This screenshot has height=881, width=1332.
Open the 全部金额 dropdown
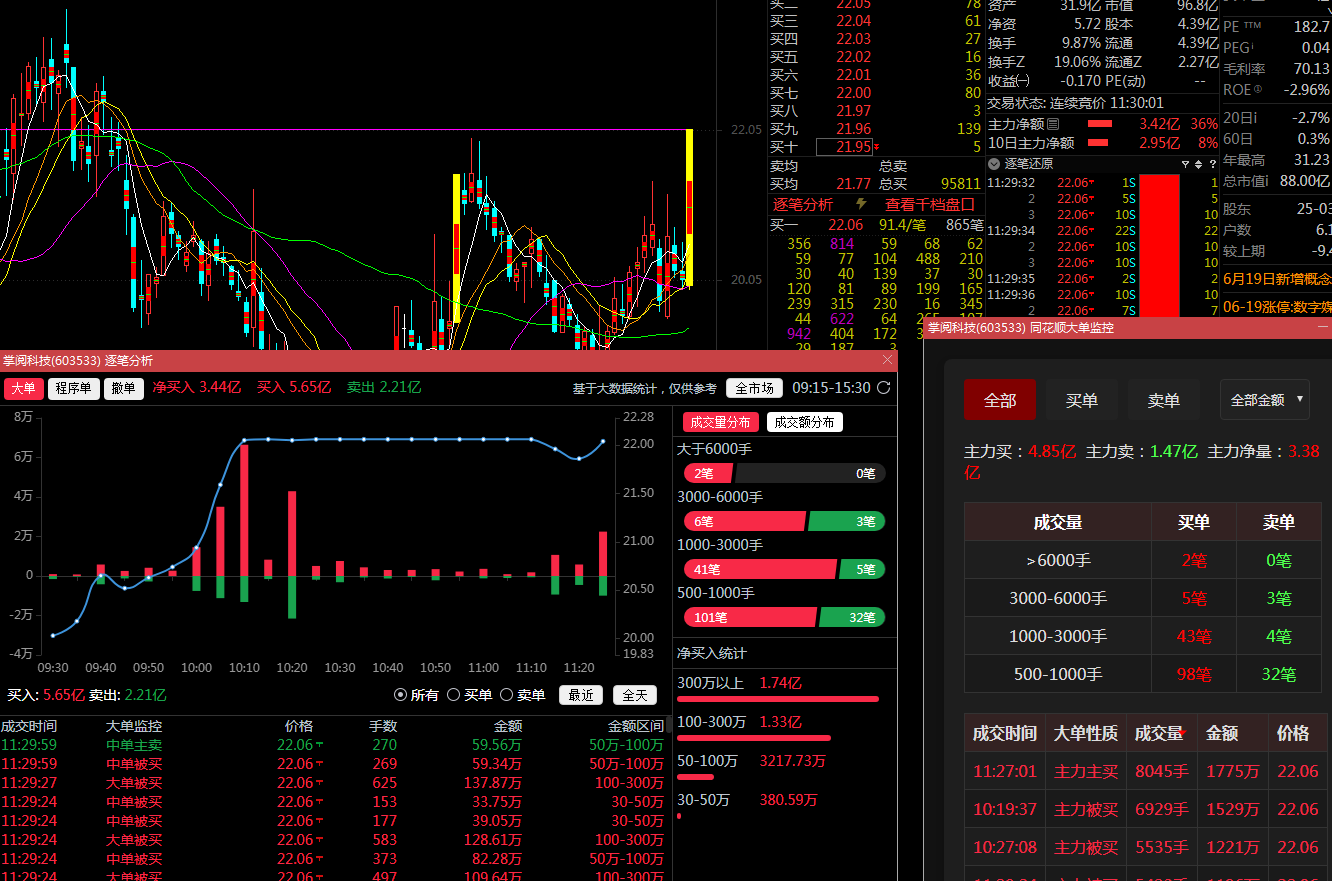coord(1265,400)
